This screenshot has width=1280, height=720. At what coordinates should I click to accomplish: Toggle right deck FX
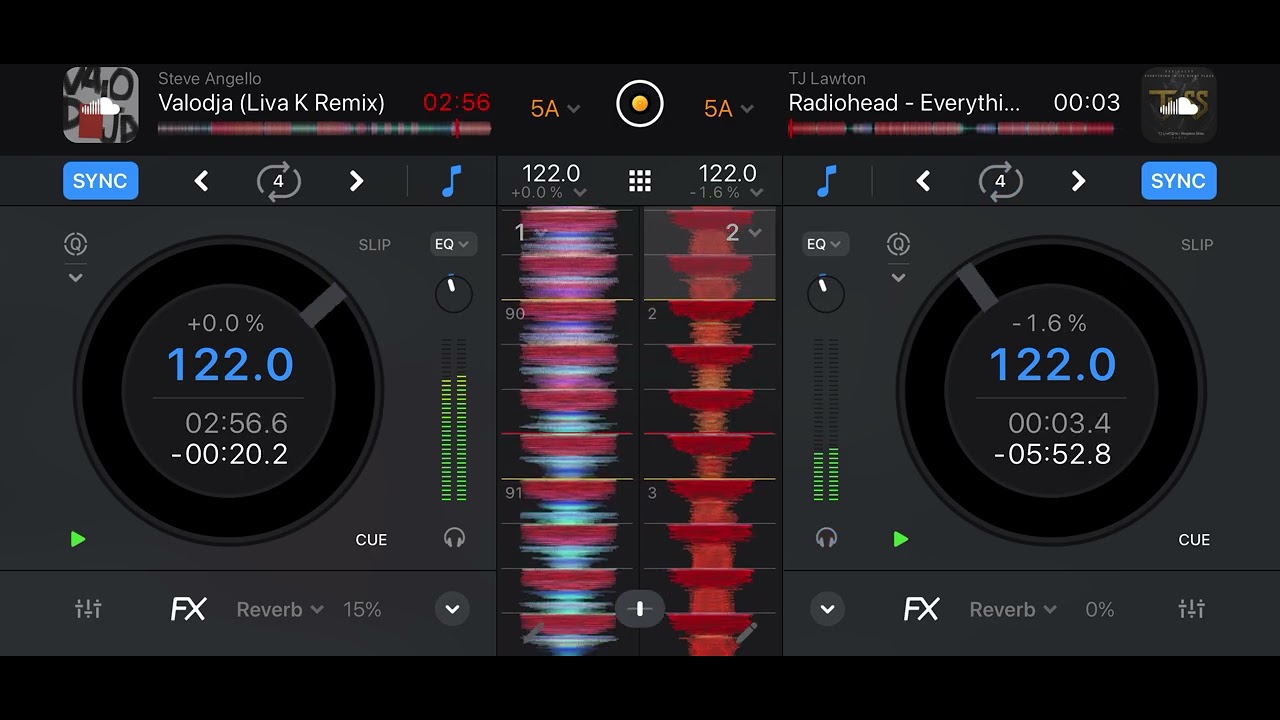pos(921,609)
